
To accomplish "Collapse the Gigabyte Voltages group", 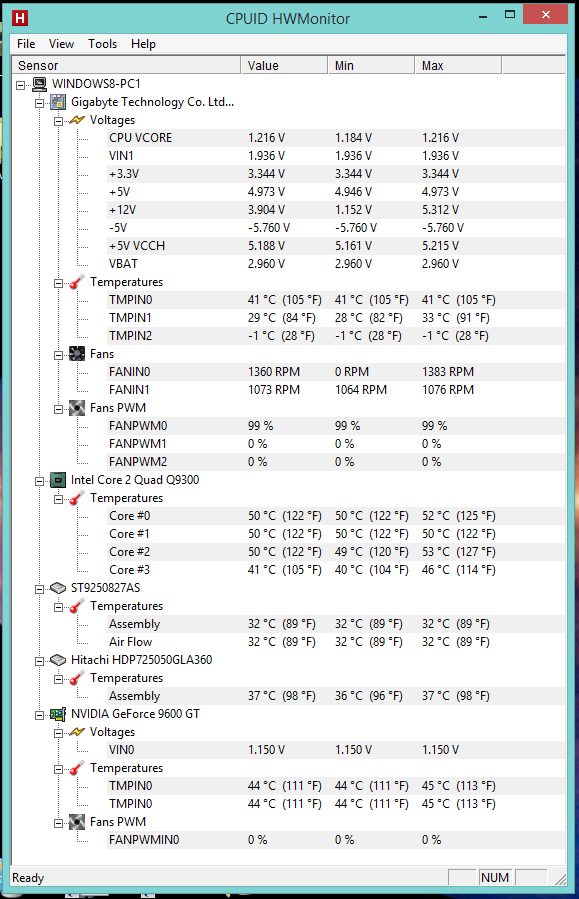I will pyautogui.click(x=58, y=121).
